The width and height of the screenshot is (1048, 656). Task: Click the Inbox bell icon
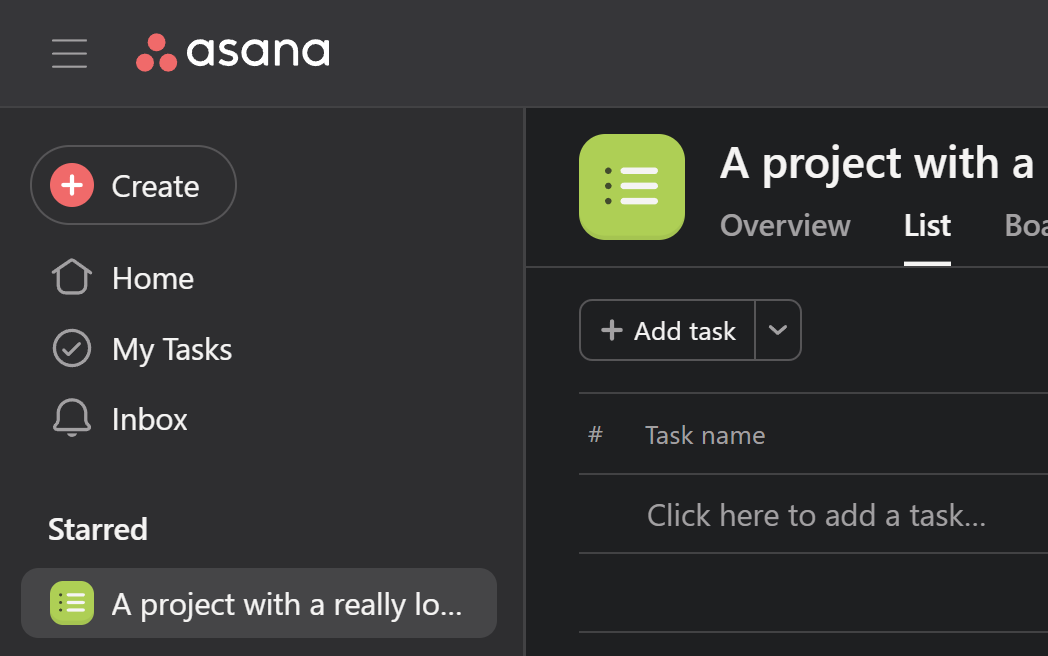point(72,418)
